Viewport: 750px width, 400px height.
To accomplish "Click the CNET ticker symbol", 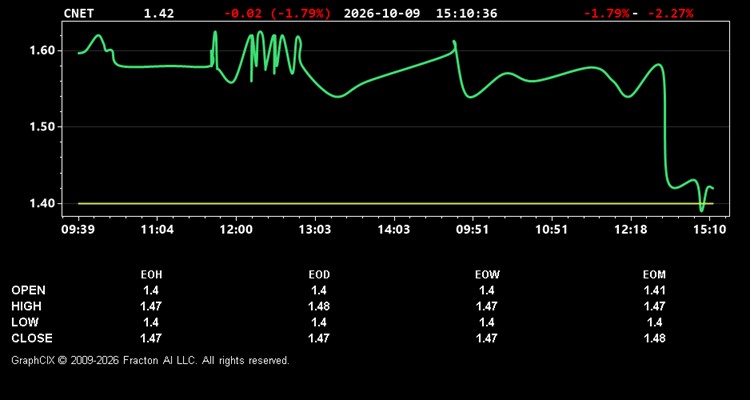I will click(78, 13).
